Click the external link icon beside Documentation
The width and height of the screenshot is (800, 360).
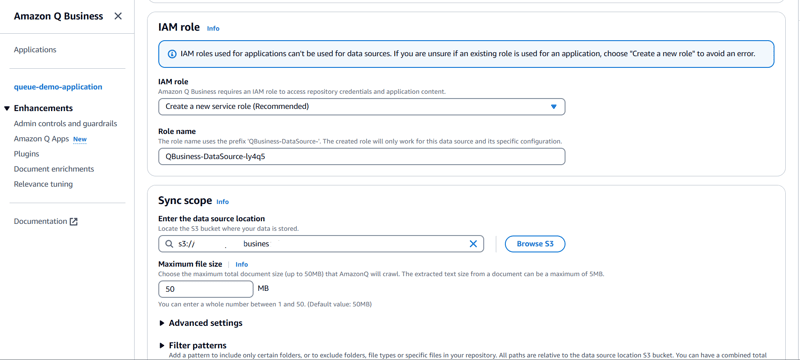(73, 221)
